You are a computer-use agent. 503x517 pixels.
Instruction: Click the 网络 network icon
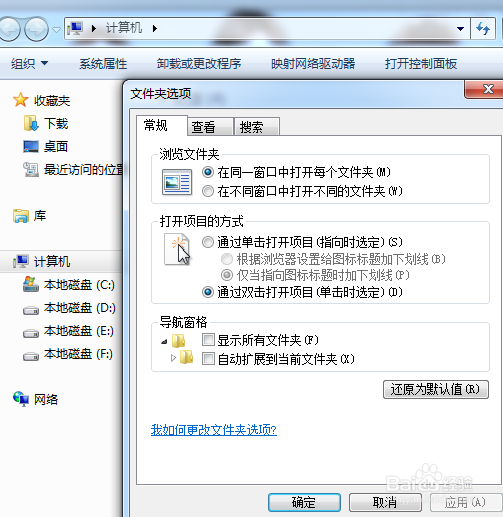21,398
